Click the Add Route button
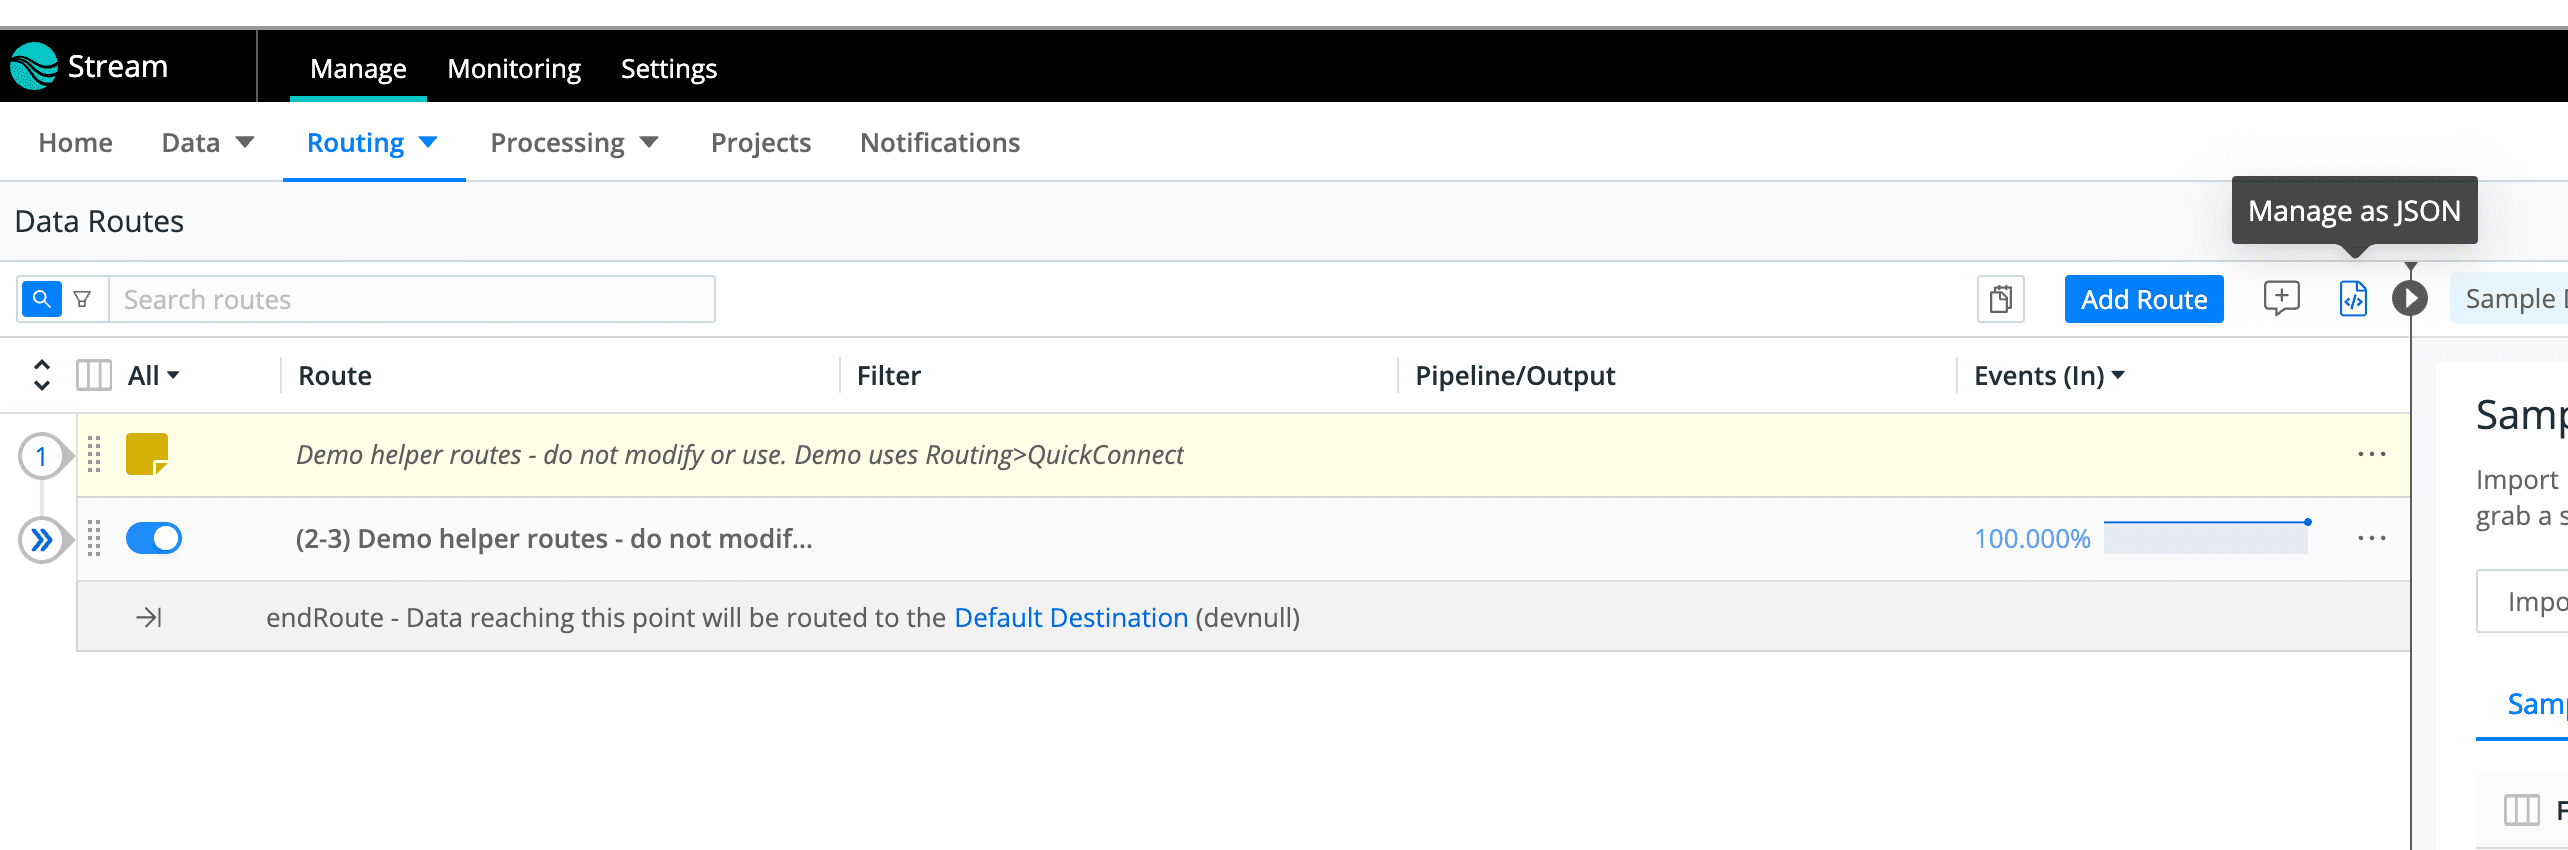 click(x=2143, y=299)
